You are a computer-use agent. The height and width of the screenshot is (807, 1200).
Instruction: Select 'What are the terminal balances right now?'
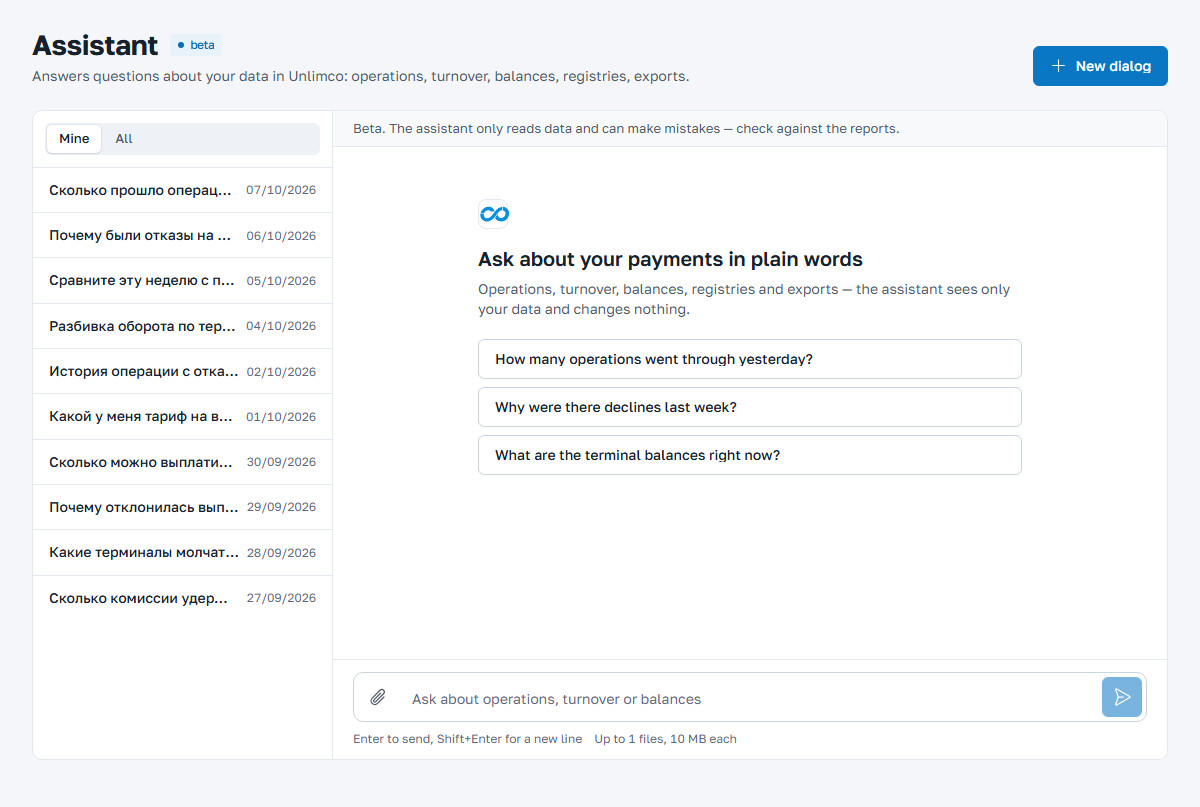(x=750, y=455)
